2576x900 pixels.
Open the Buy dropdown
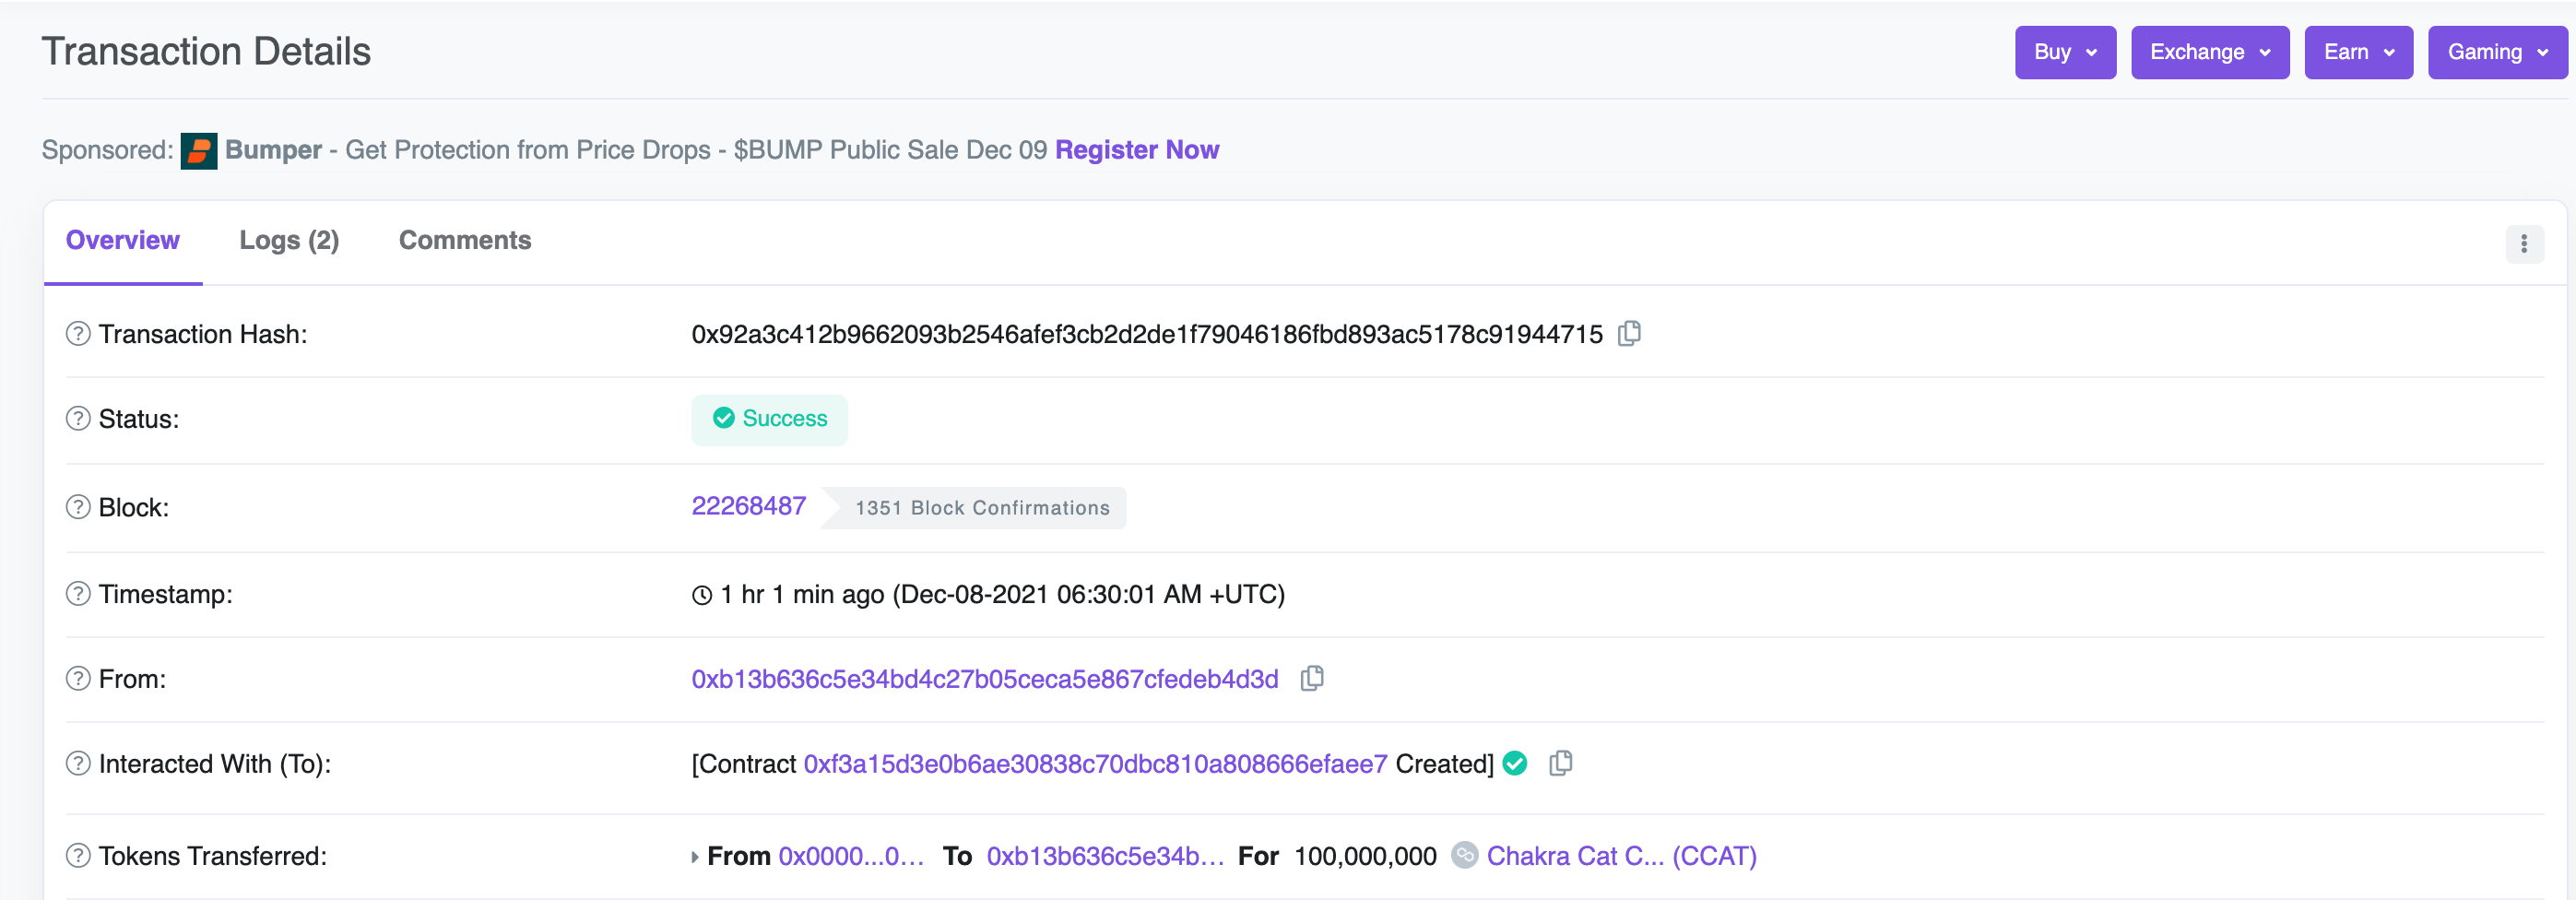click(2064, 52)
